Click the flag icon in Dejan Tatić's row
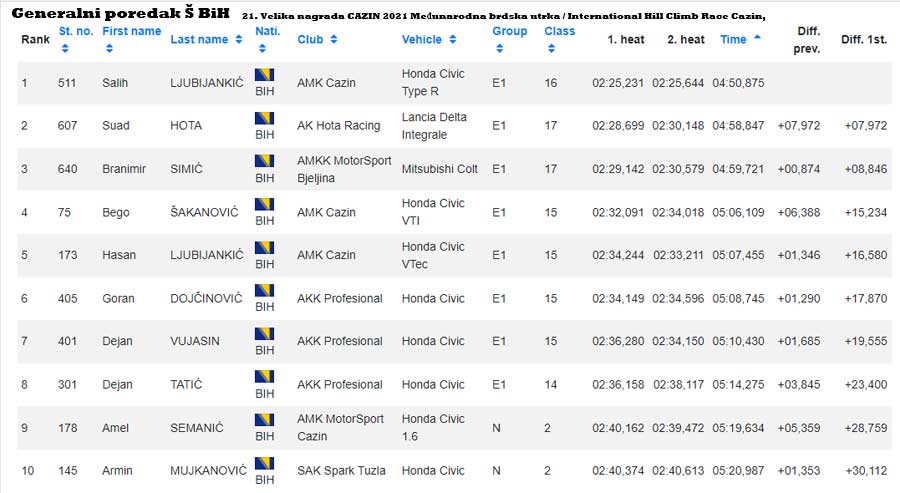Image resolution: width=900 pixels, height=493 pixels. point(265,376)
